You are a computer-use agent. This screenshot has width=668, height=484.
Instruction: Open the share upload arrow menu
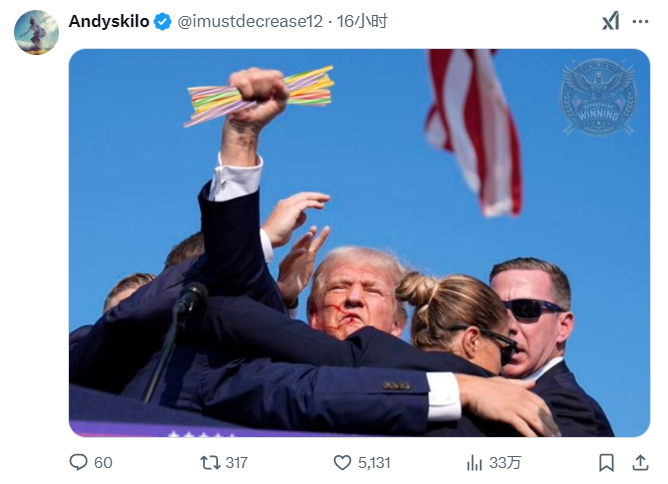click(640, 463)
